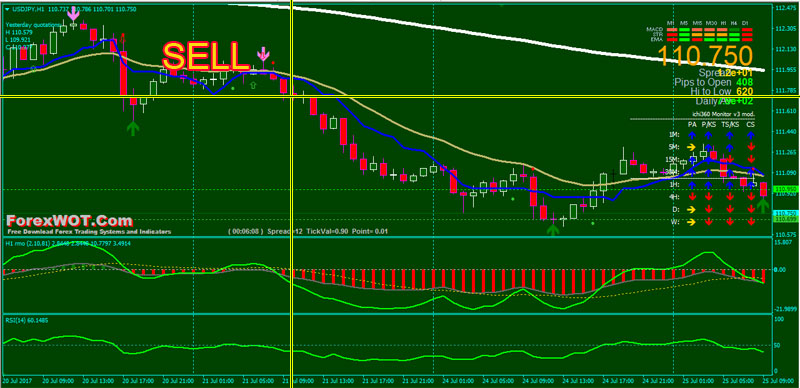This screenshot has height=388, width=800.
Task: Click the W row CS red down arrow
Action: (751, 222)
